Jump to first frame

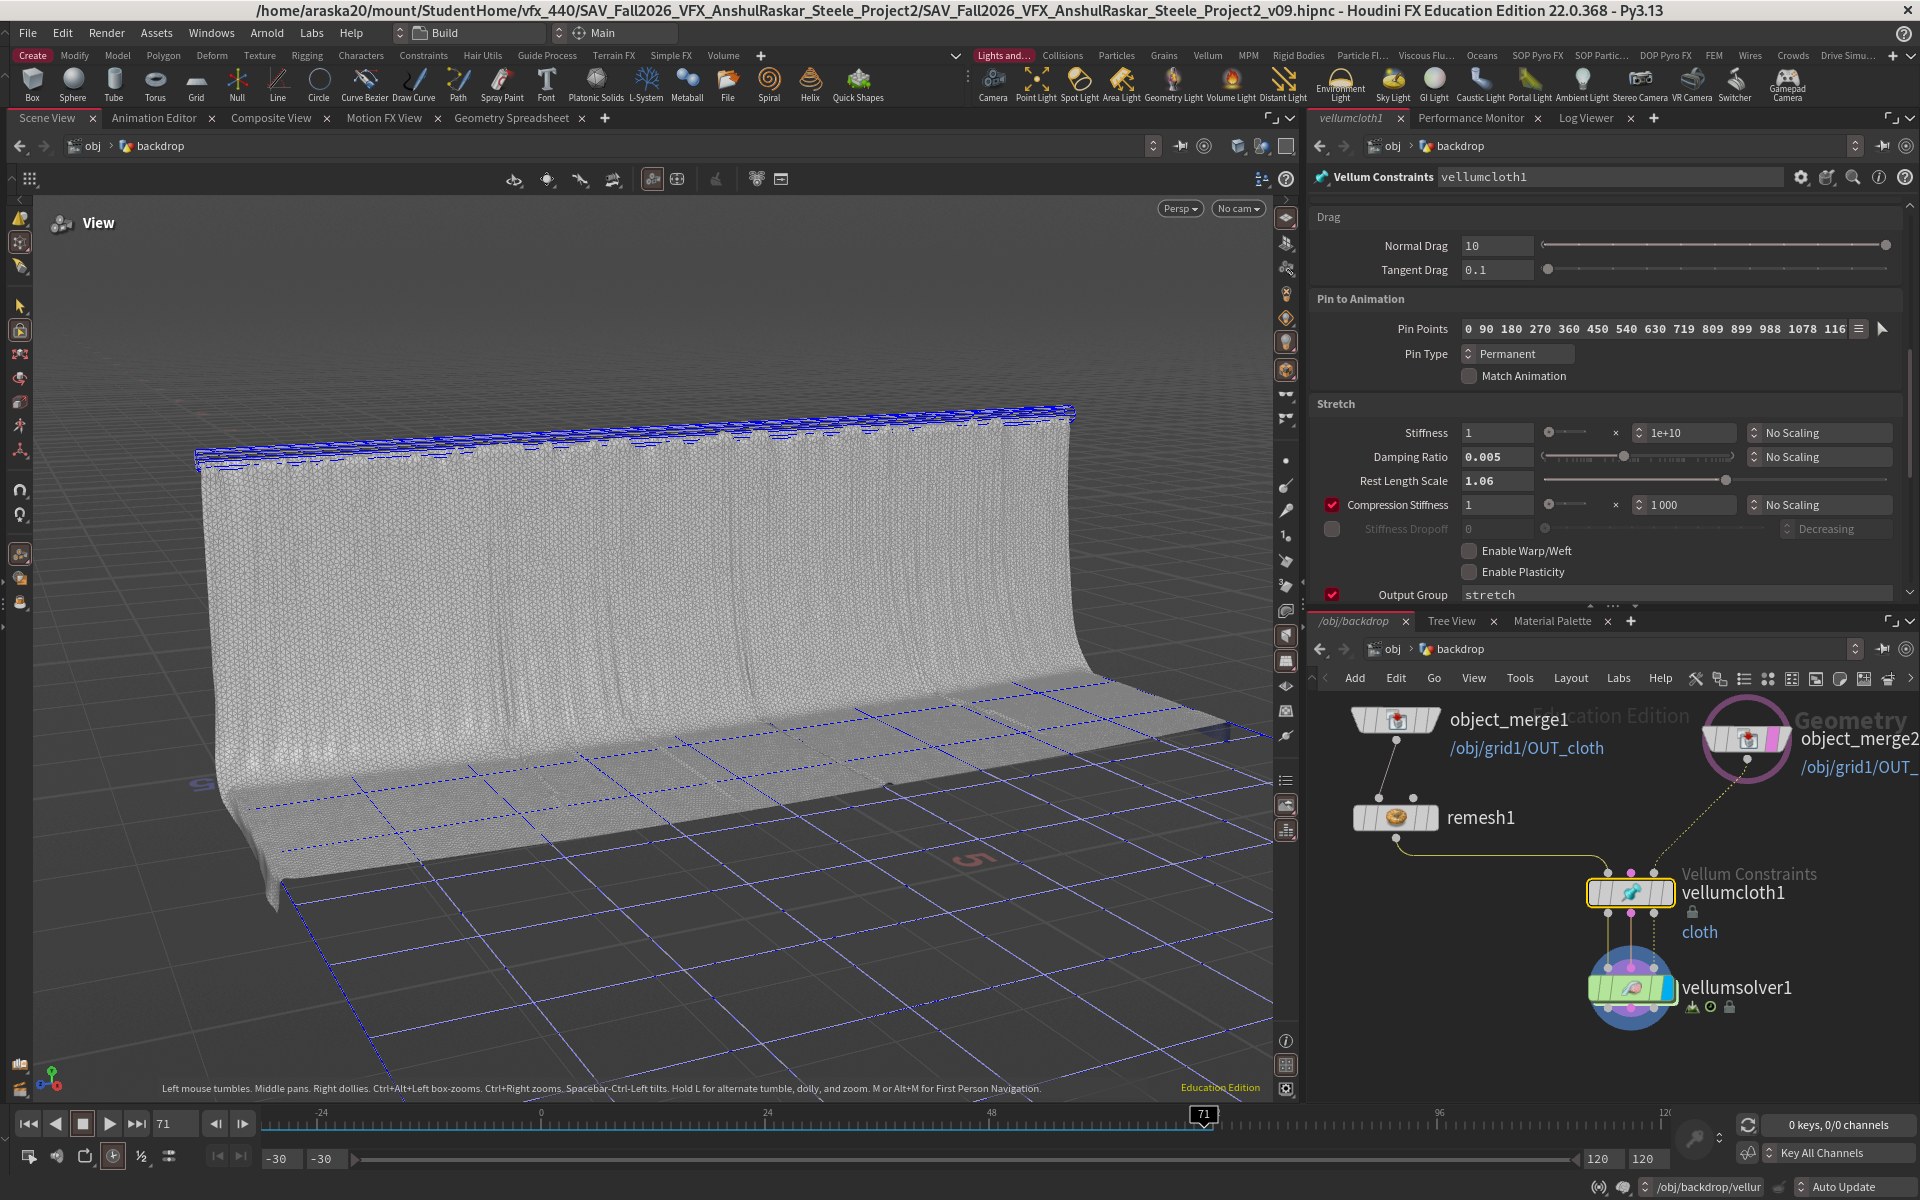pos(29,1124)
